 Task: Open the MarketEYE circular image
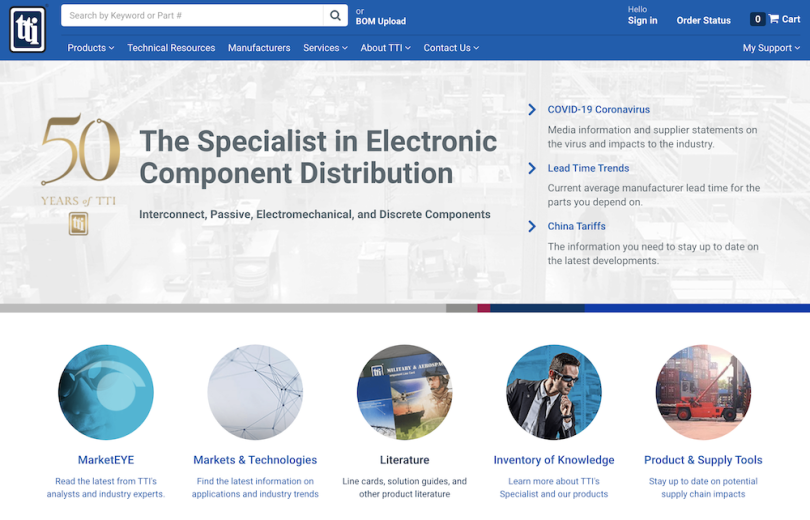click(x=106, y=392)
